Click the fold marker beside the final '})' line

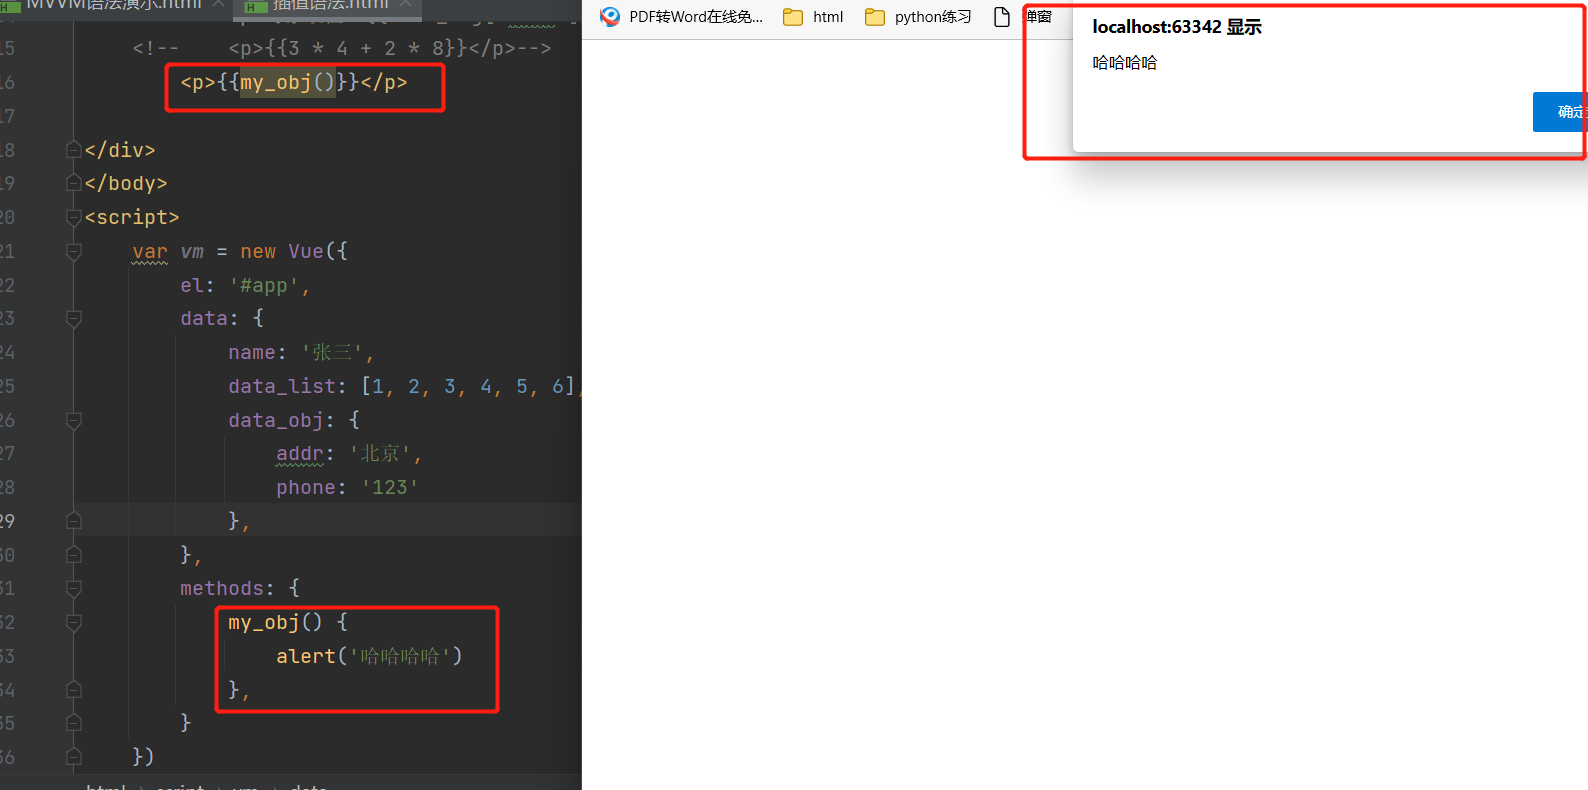[x=73, y=756]
